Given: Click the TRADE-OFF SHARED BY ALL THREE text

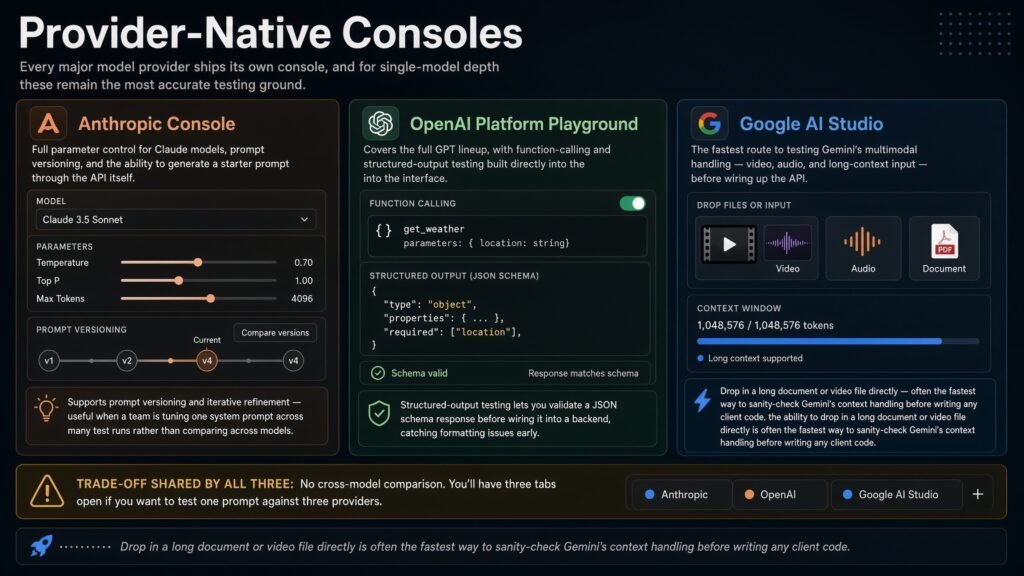Looking at the screenshot, I should 185,484.
